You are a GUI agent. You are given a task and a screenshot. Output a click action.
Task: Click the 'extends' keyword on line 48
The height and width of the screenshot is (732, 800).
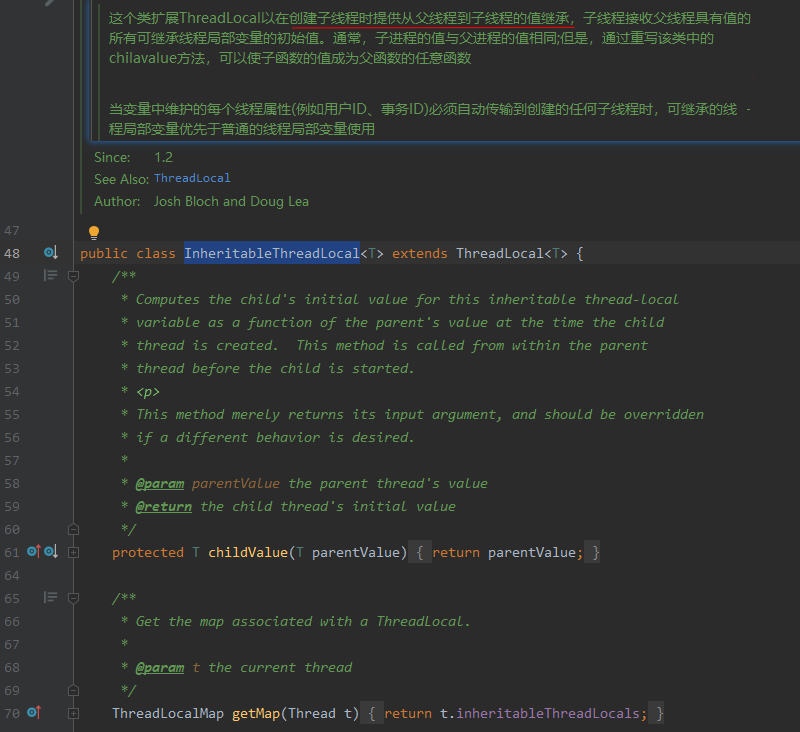(x=419, y=253)
